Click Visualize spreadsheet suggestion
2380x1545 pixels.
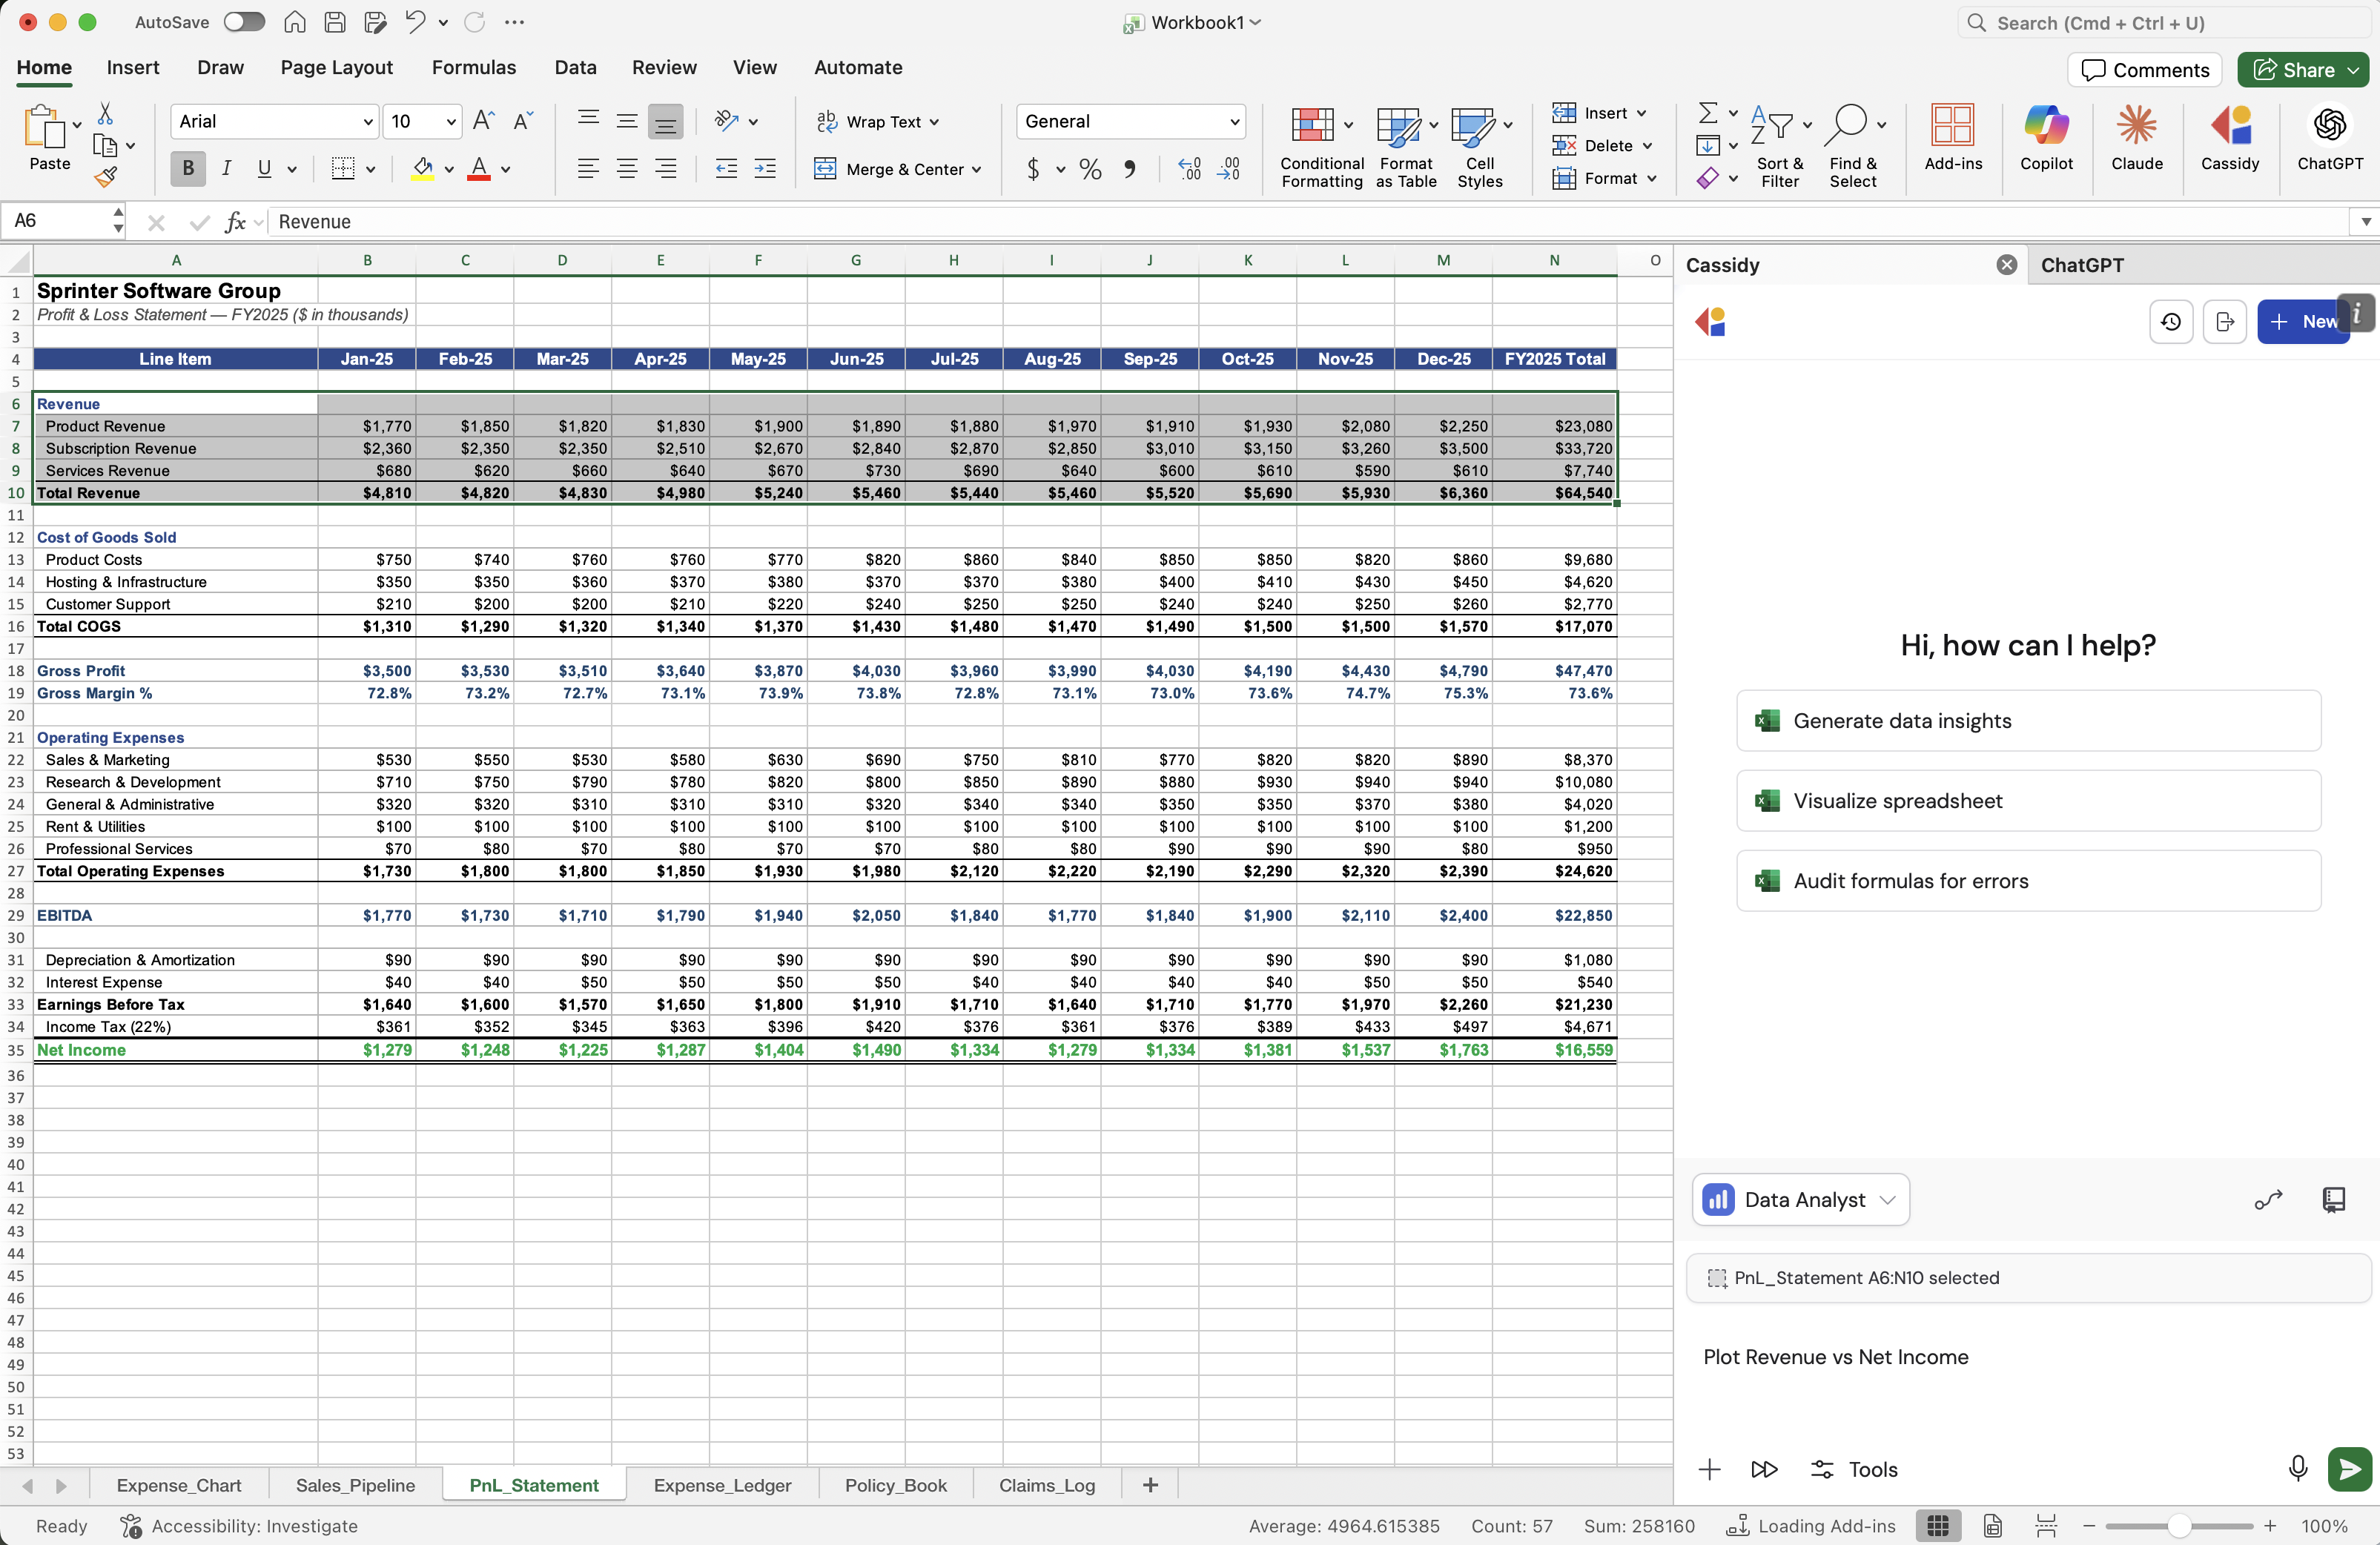[x=2028, y=801]
